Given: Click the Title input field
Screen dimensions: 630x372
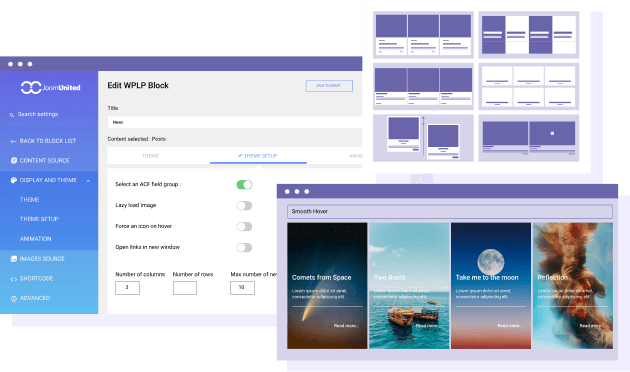Looking at the screenshot, I should point(235,122).
